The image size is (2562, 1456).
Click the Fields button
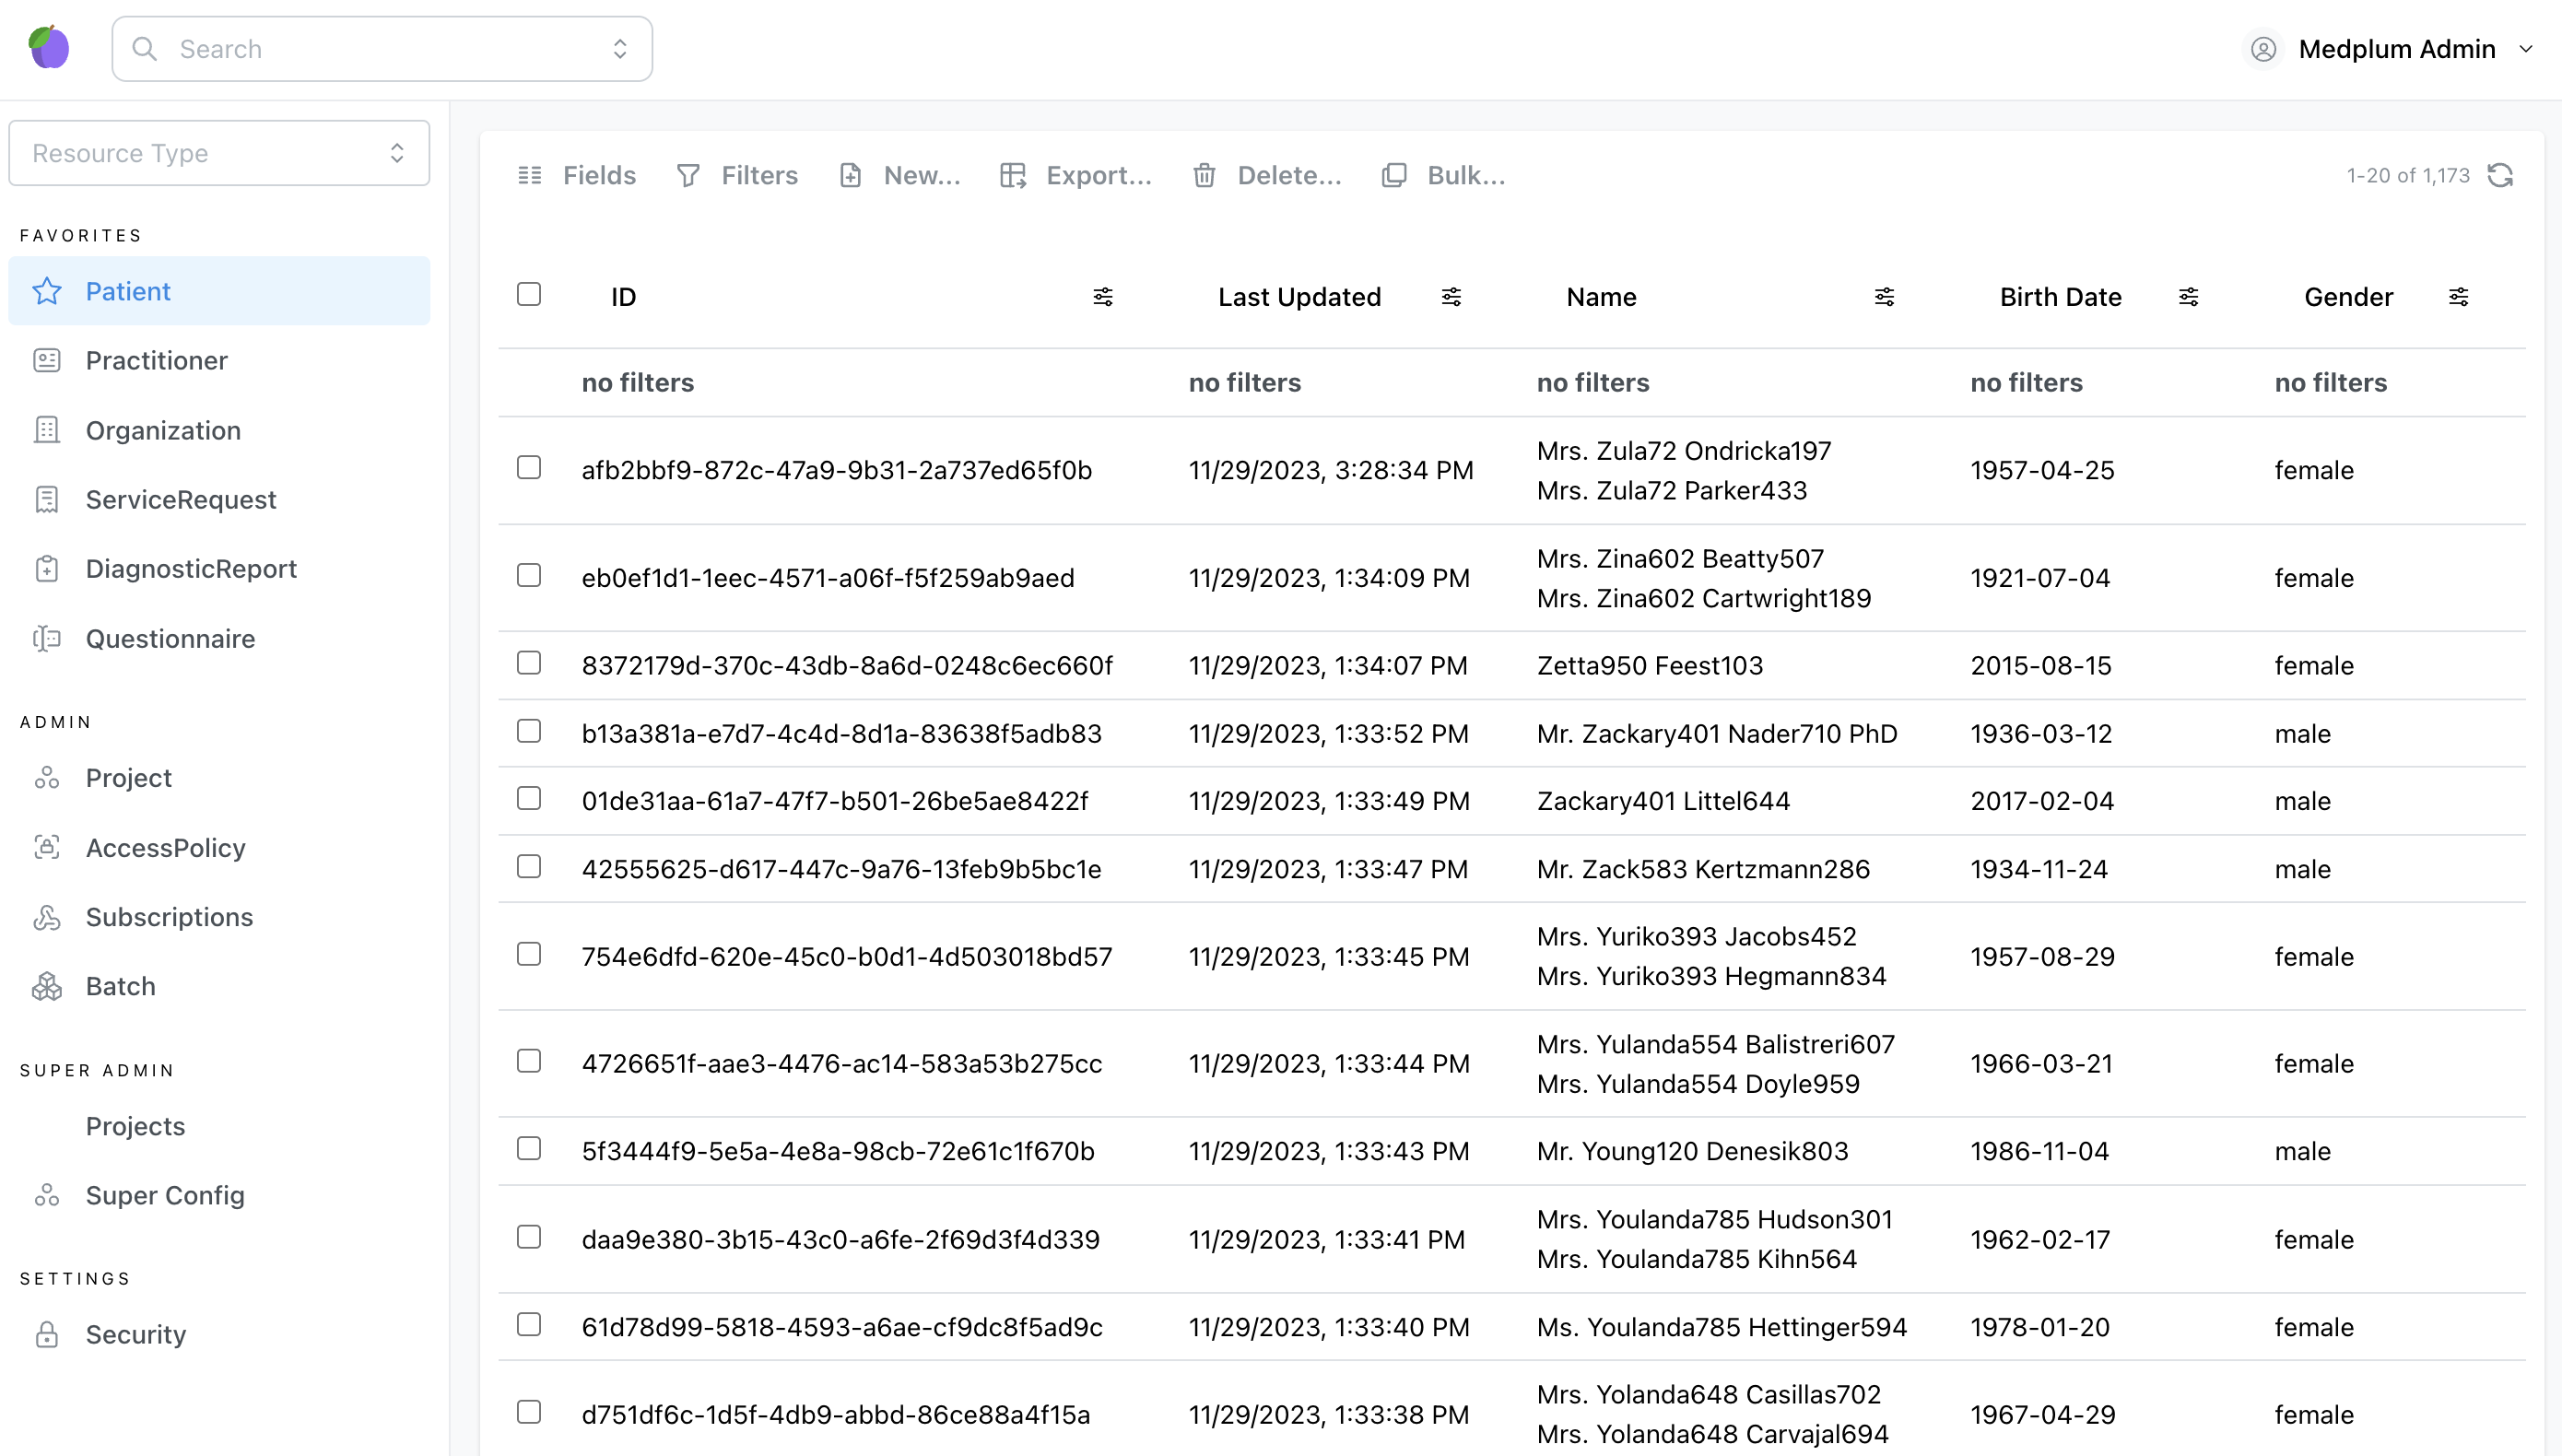[x=577, y=175]
